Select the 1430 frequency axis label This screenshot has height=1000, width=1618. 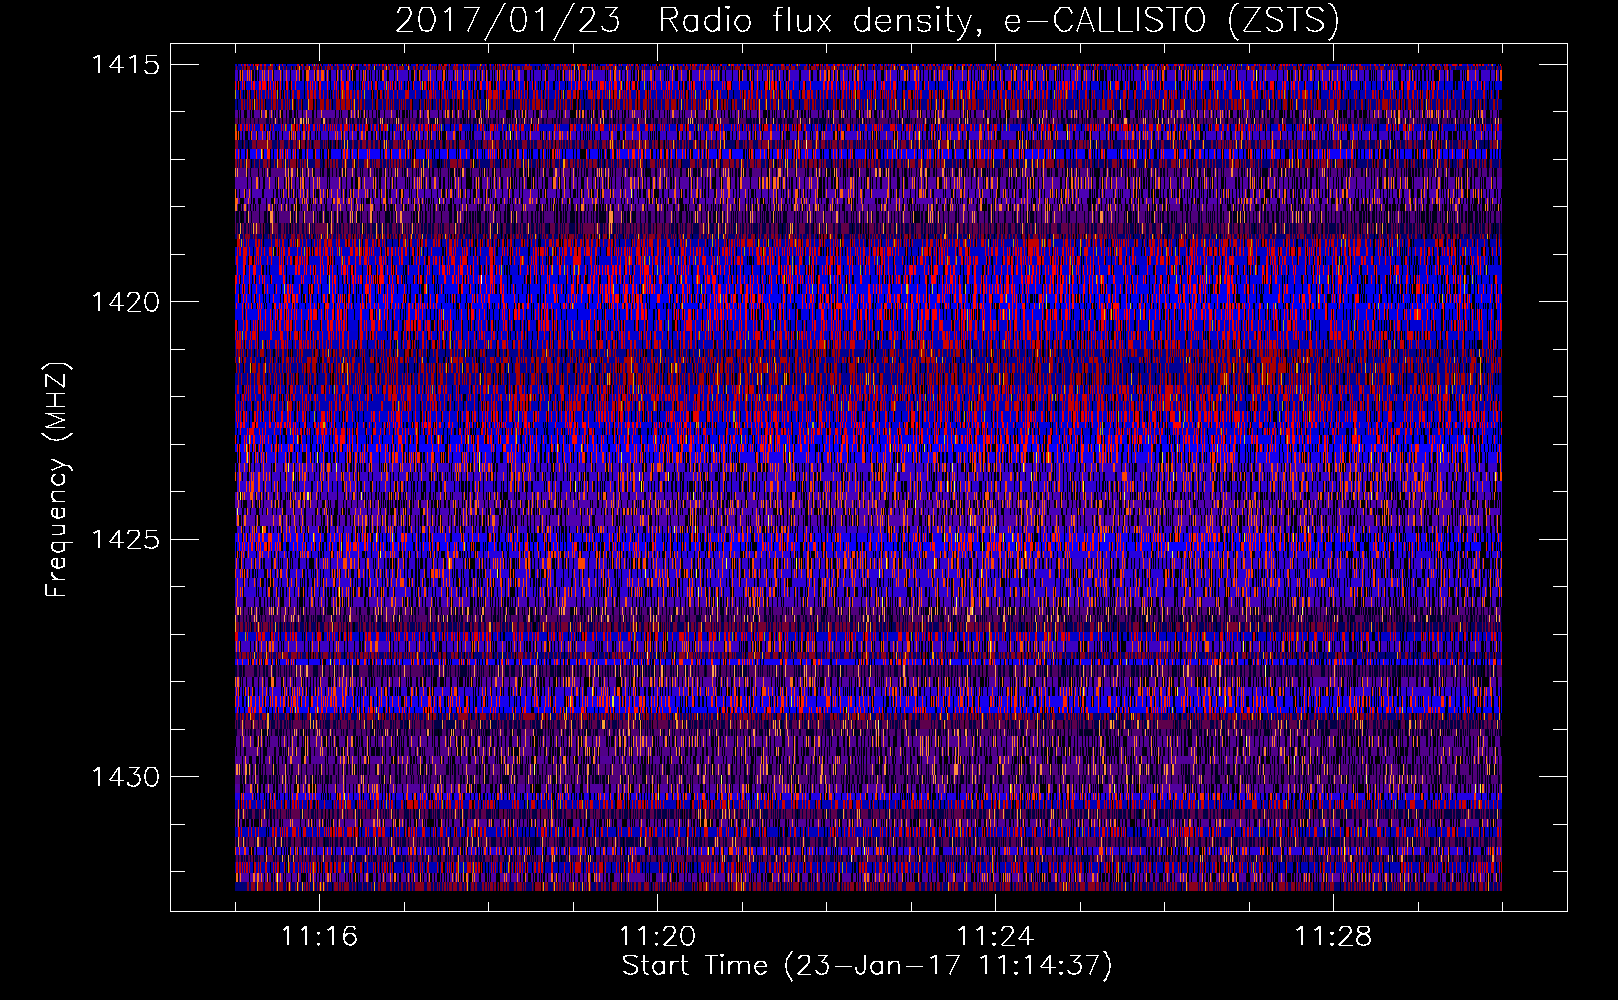coord(126,777)
